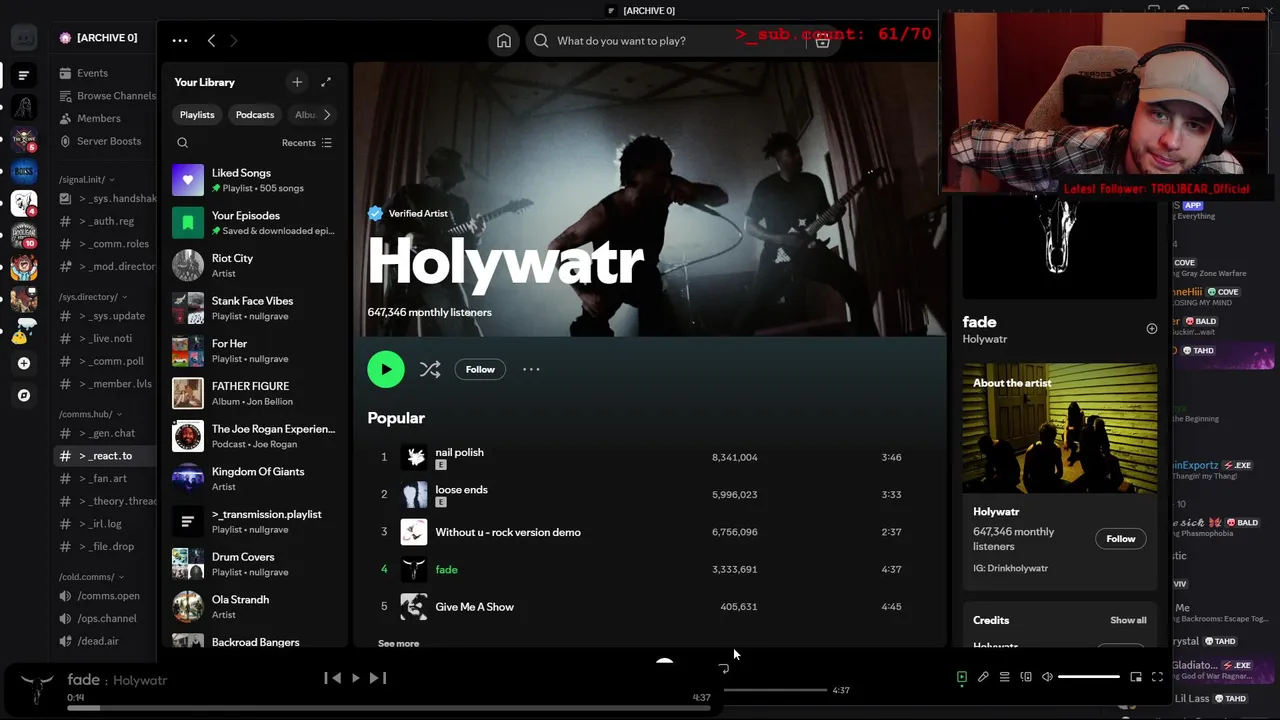Navigate forward with the right arrow

pyautogui.click(x=234, y=41)
